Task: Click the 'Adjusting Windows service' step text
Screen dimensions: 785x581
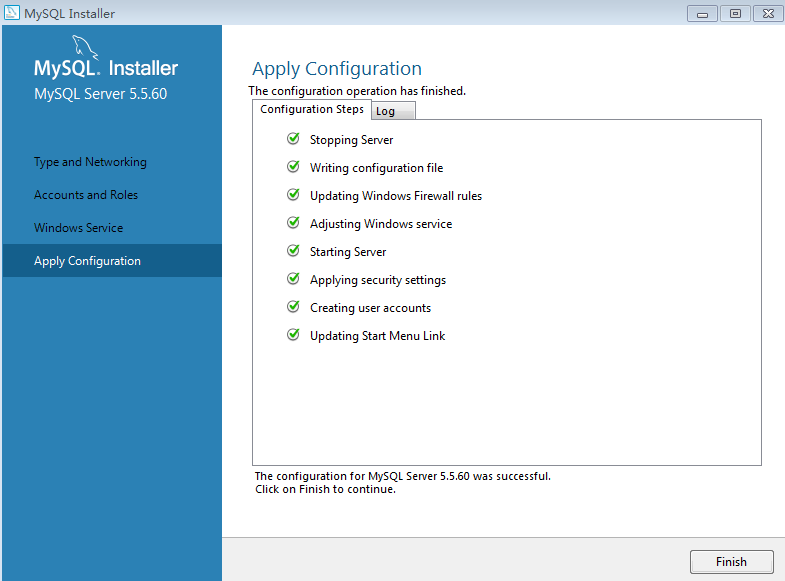Action: 380,224
